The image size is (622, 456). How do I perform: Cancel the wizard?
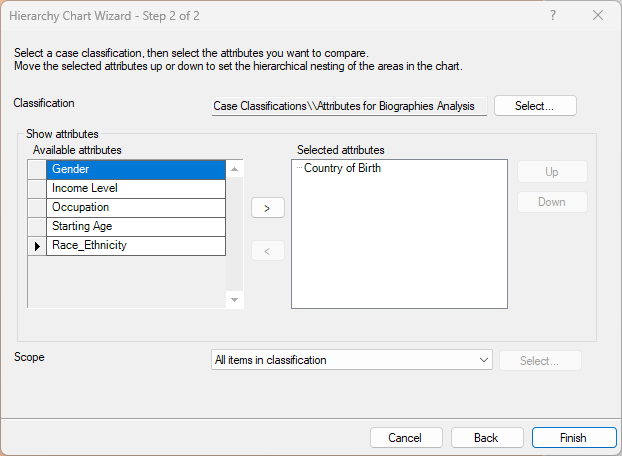point(405,438)
